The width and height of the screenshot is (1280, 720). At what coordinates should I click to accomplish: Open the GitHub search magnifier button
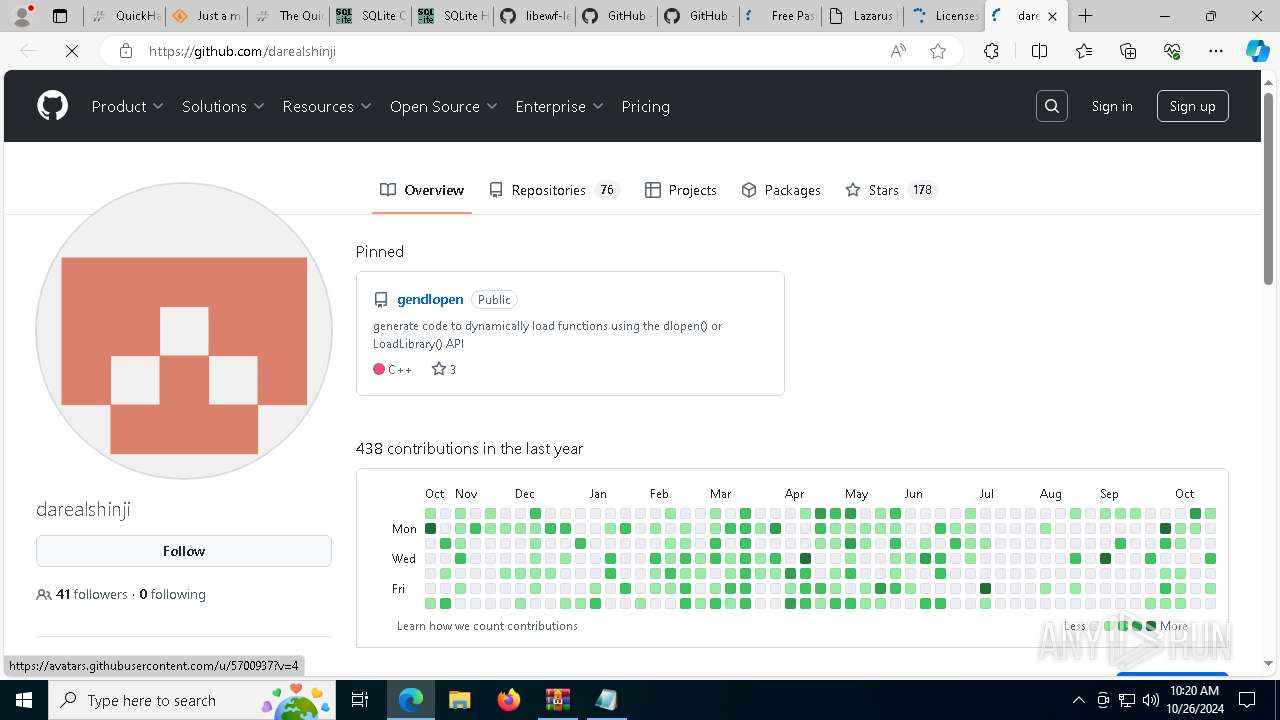click(1051, 106)
